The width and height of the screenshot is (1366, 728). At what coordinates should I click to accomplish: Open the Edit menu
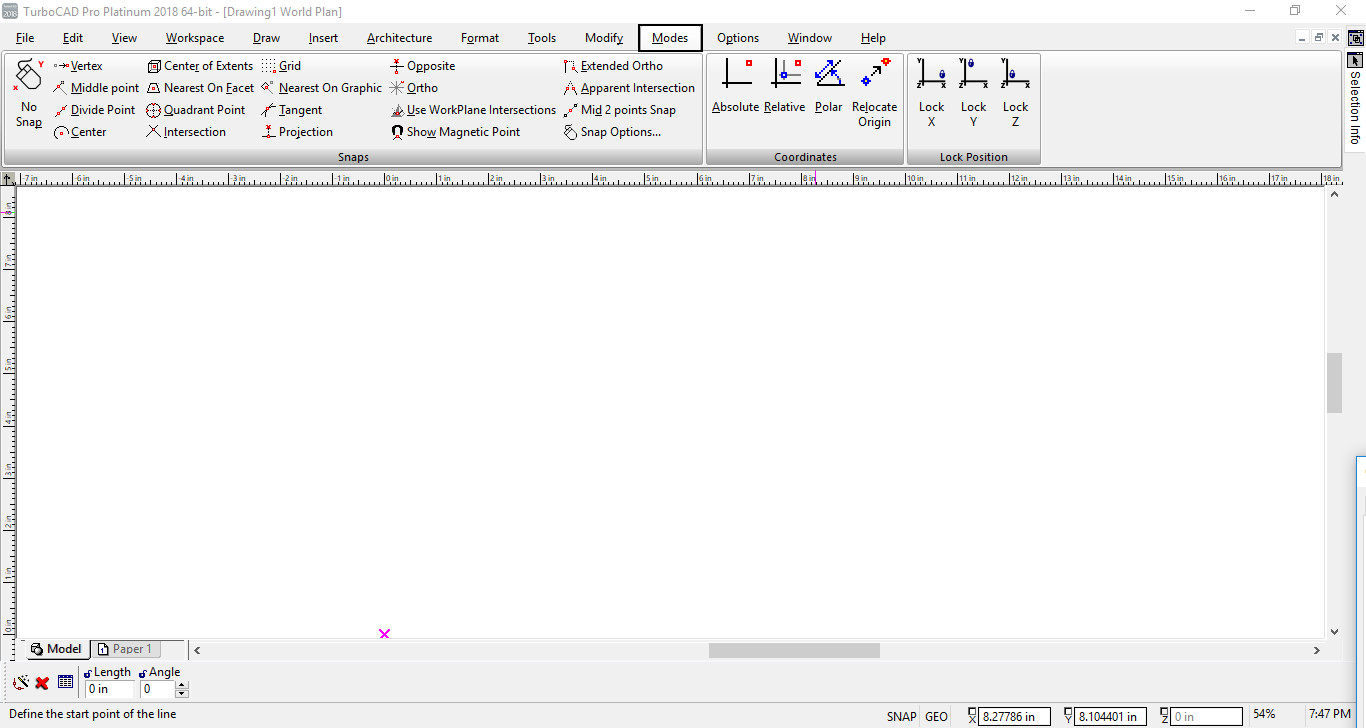[73, 38]
